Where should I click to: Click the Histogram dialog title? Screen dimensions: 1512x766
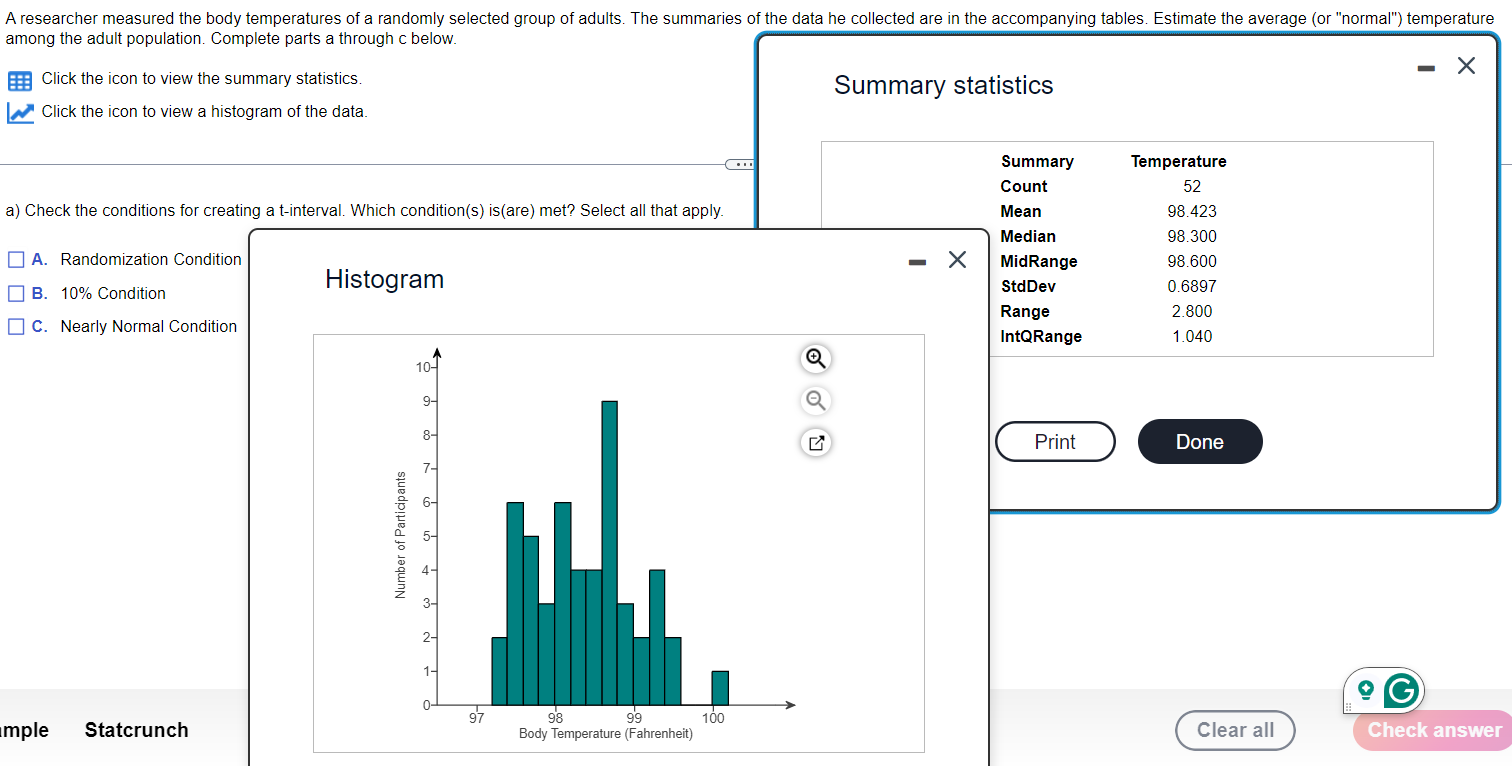pos(384,279)
